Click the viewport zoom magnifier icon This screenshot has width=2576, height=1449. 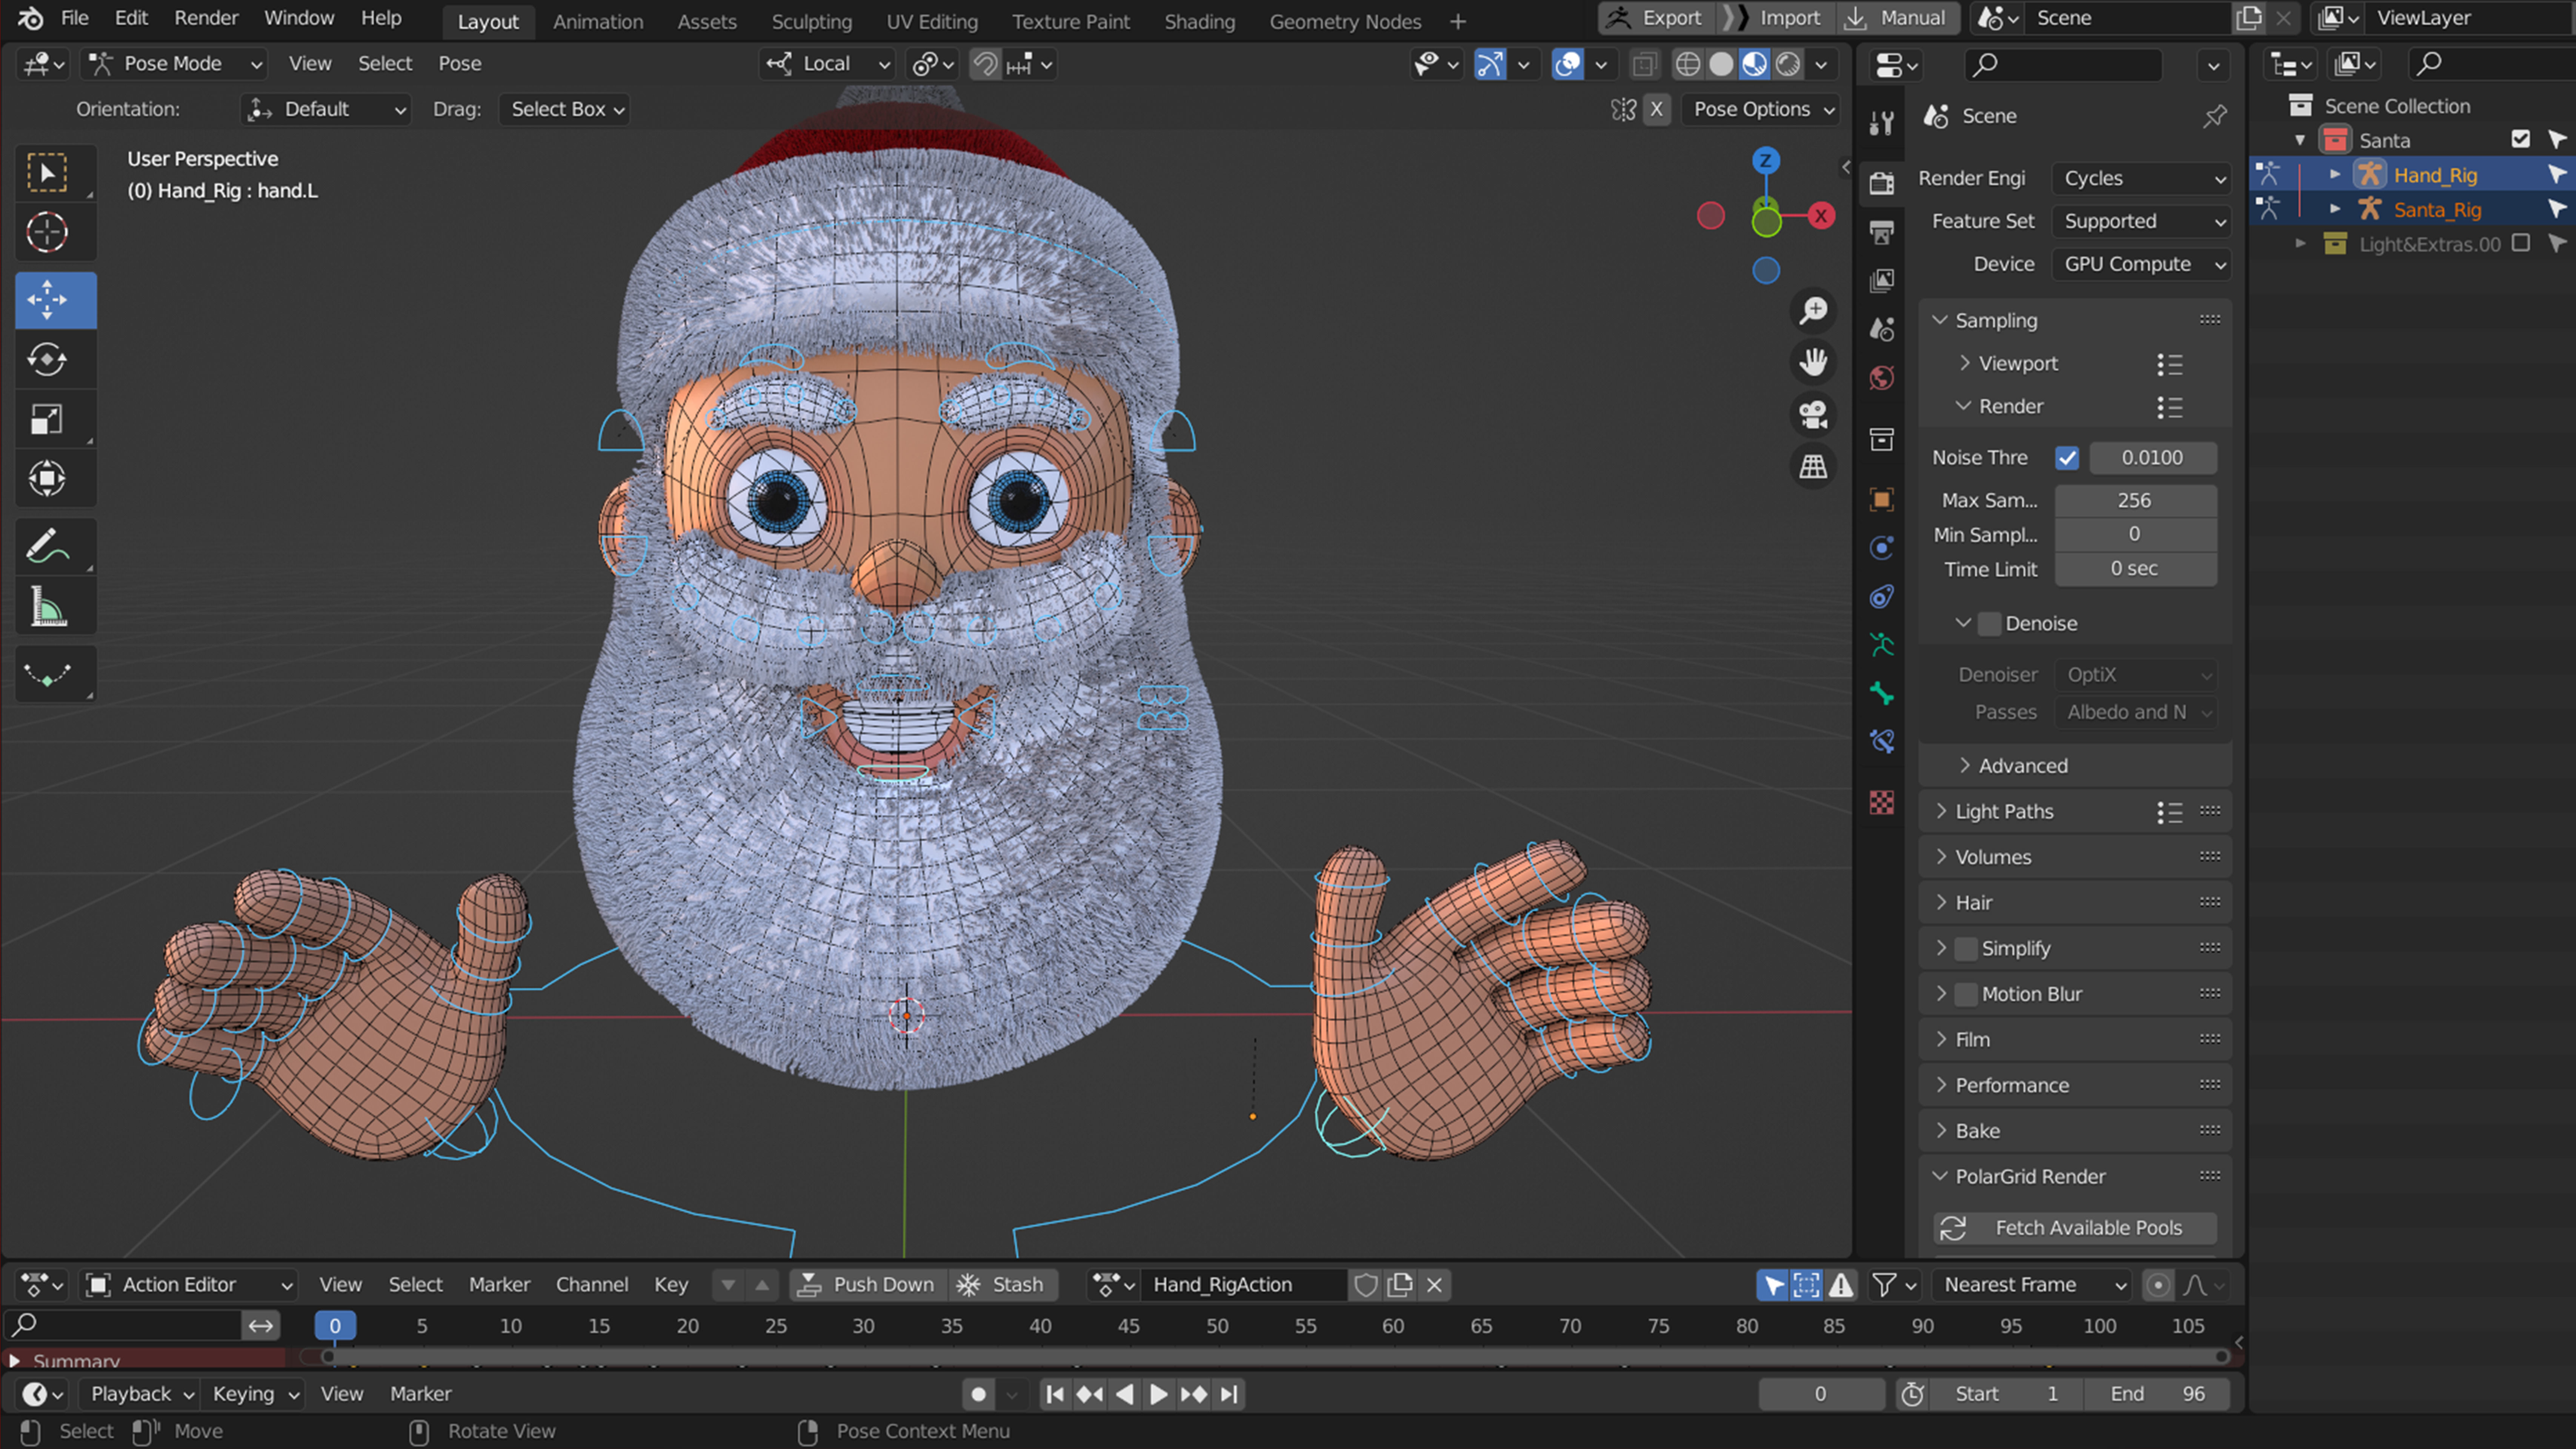(1813, 311)
